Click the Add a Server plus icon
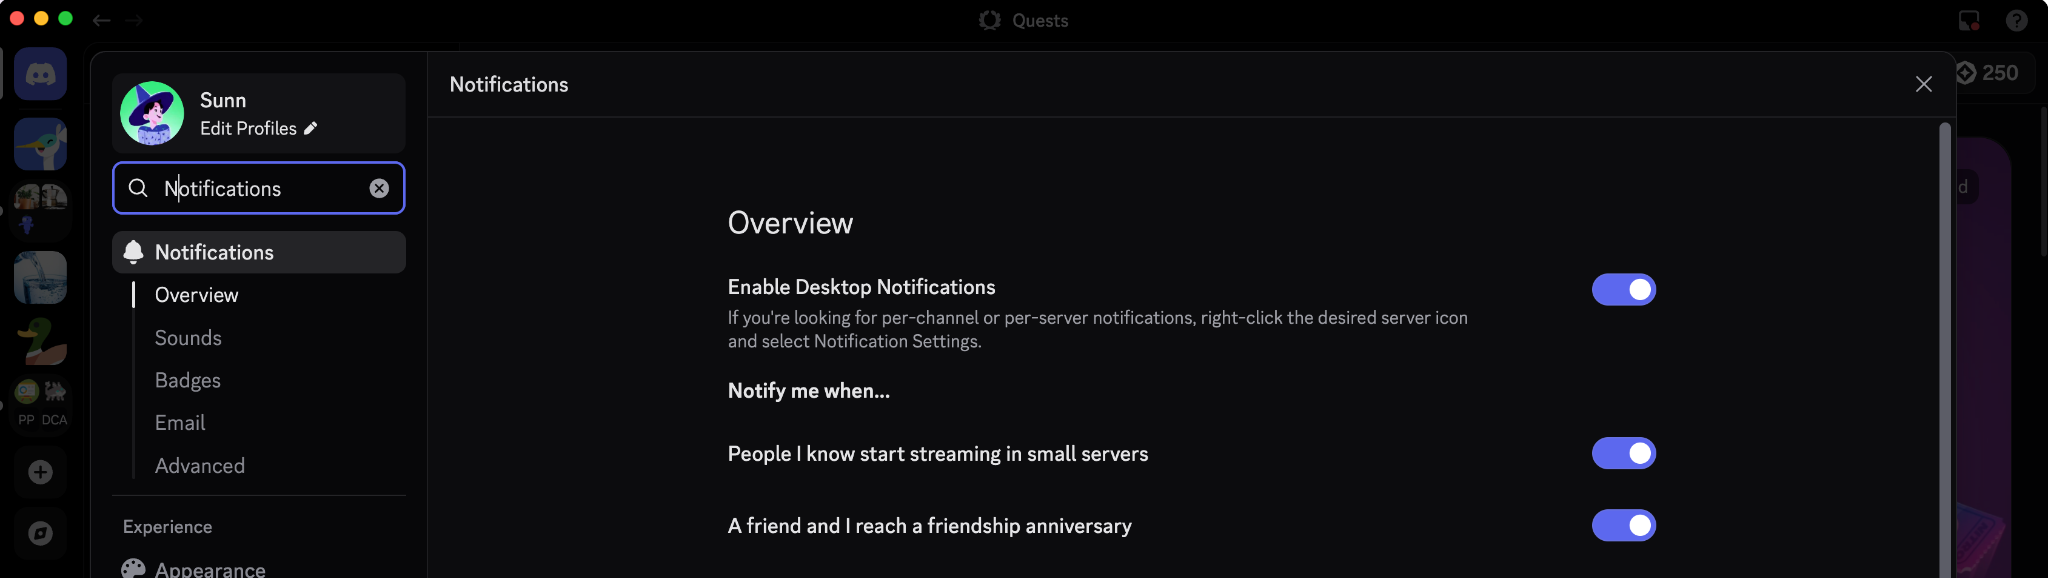 click(x=41, y=472)
